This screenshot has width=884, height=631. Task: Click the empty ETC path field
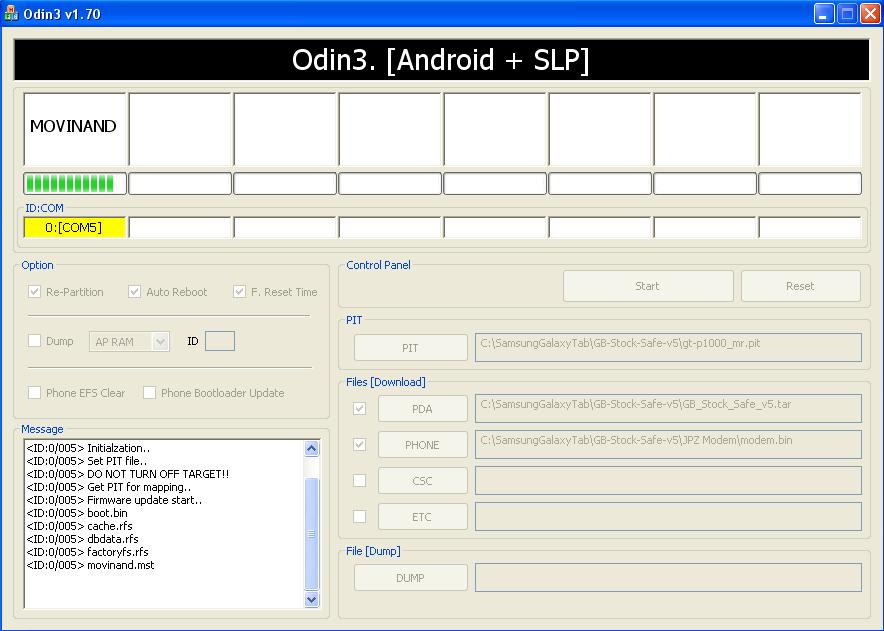[668, 517]
